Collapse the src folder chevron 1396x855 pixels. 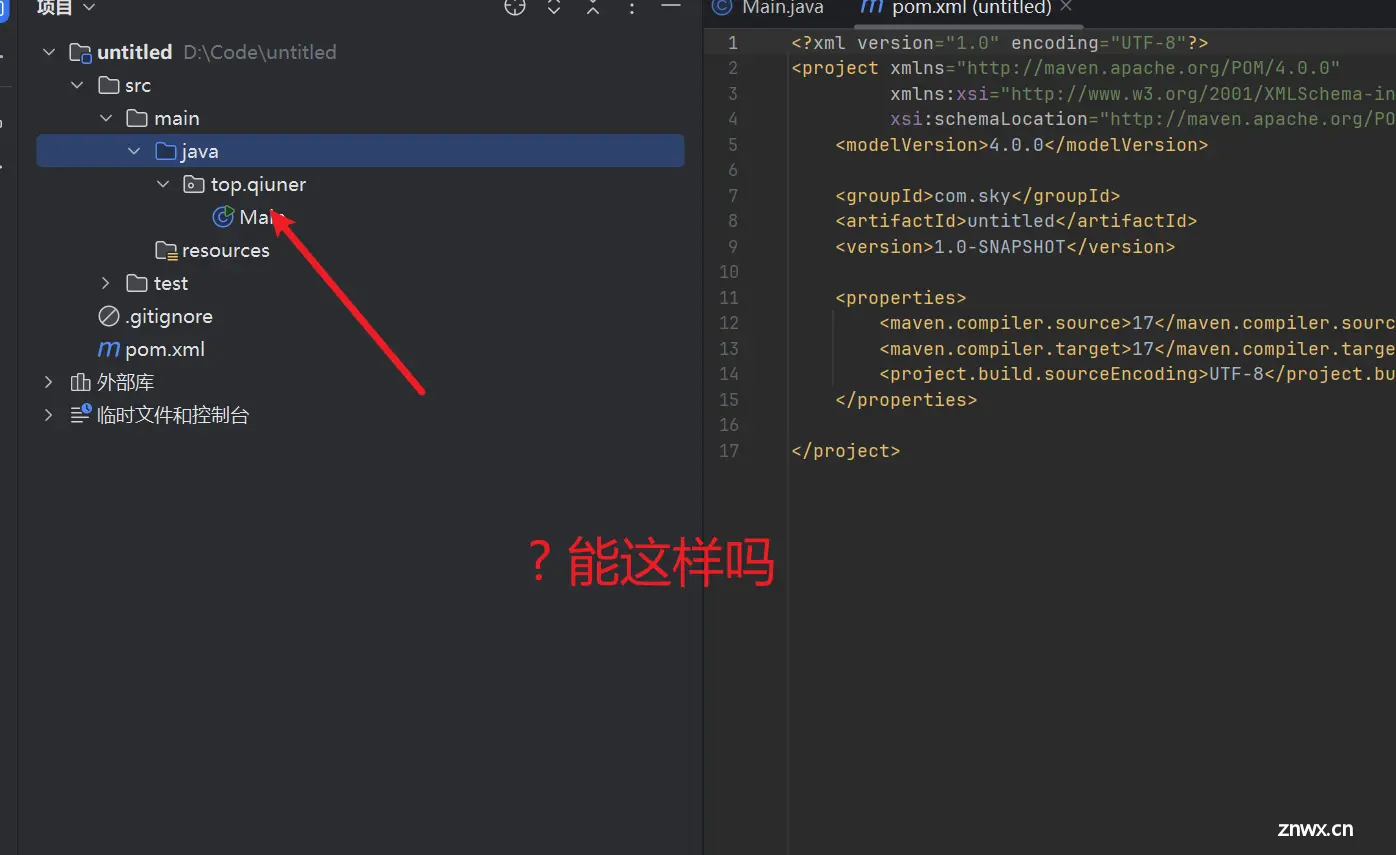coord(77,85)
